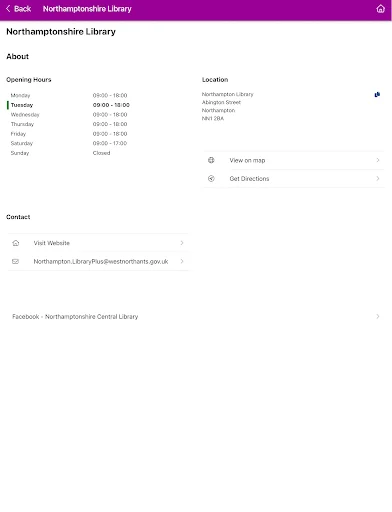This screenshot has width=392, height=512.
Task: Click the Location heading
Action: (x=215, y=80)
